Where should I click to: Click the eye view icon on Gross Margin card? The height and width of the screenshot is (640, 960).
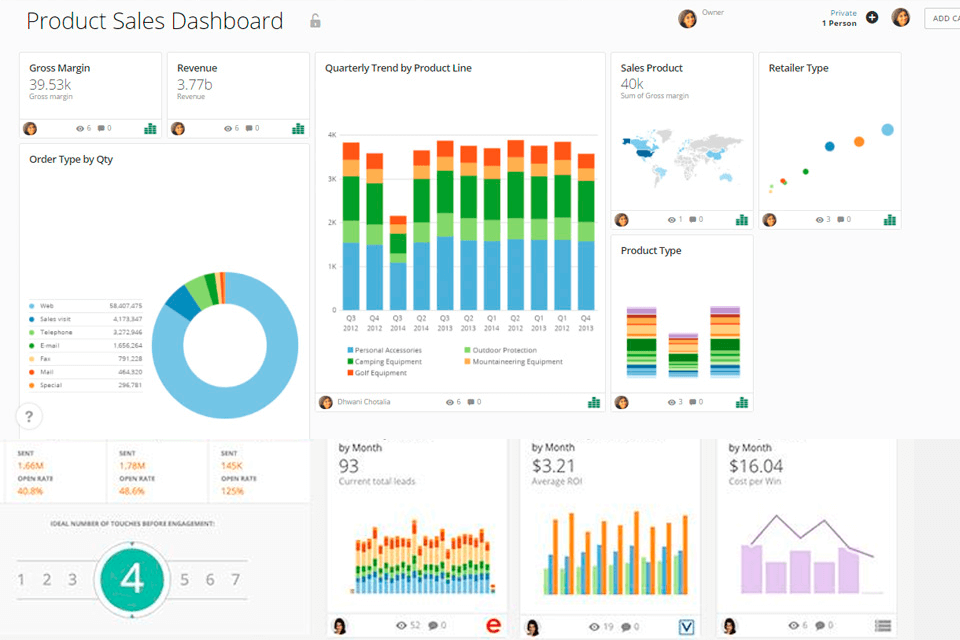(79, 128)
